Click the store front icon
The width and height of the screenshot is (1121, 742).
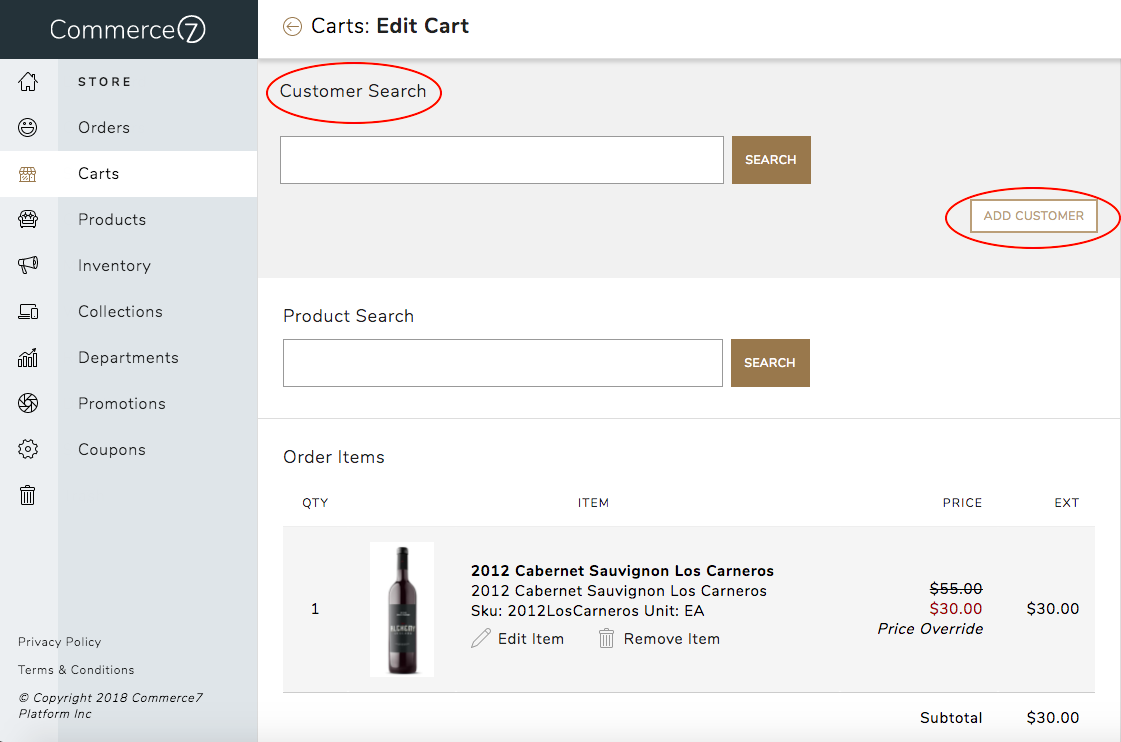tap(28, 174)
